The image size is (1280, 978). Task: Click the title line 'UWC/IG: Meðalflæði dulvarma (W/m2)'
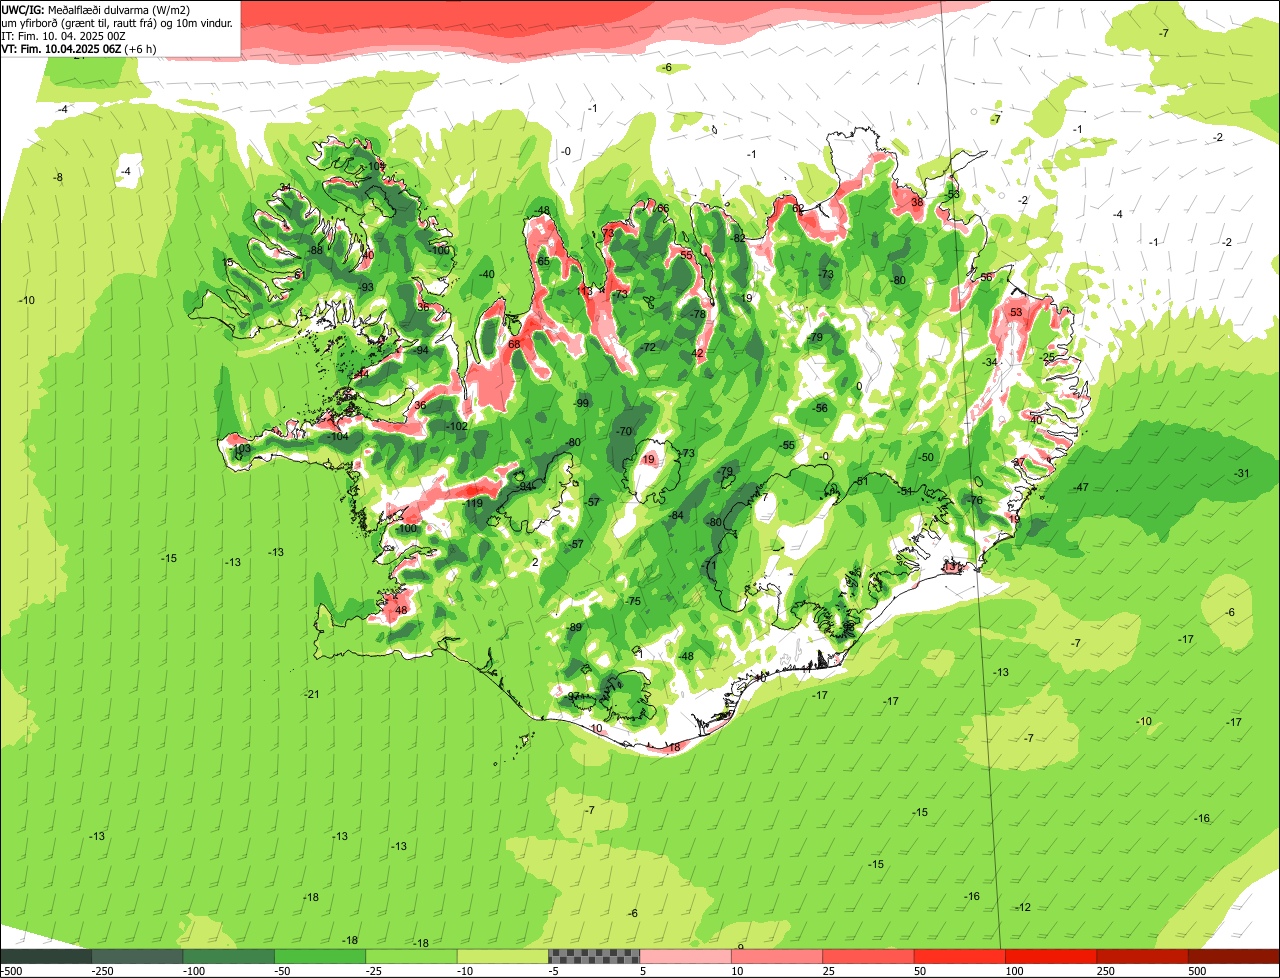click(96, 9)
